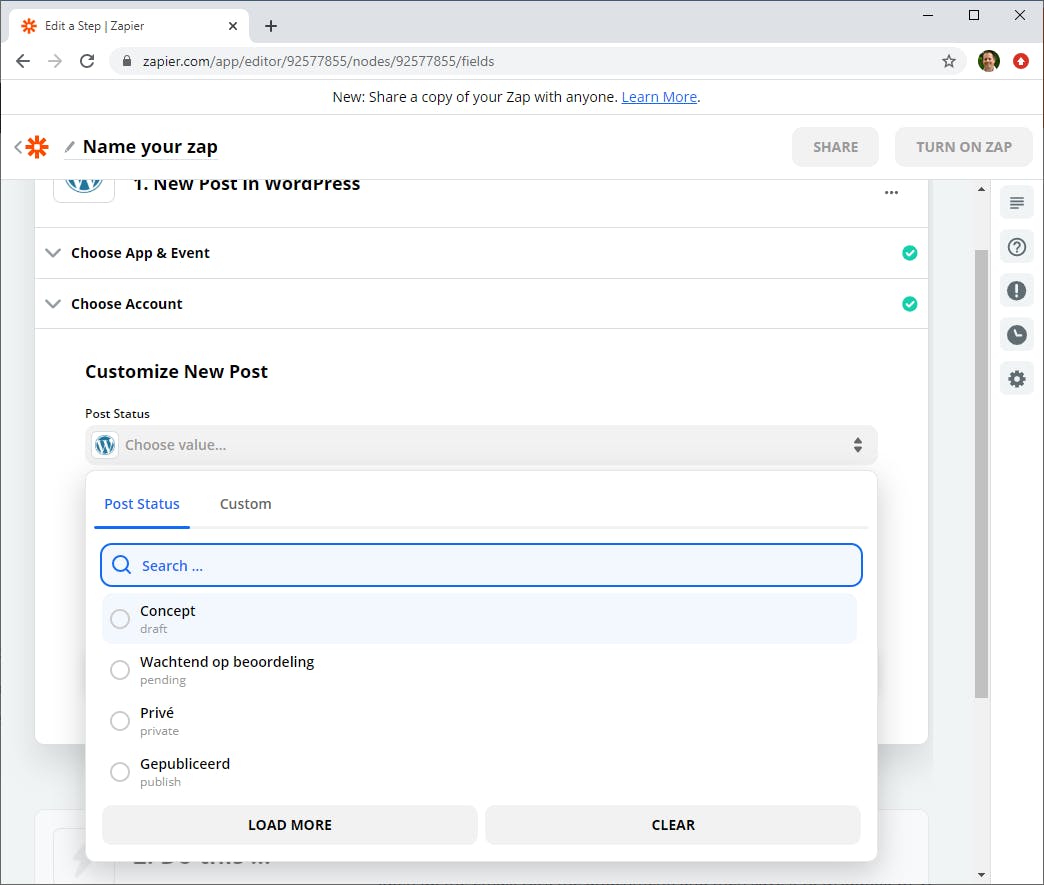
Task: Bookmark this page with the star icon
Action: 949,61
